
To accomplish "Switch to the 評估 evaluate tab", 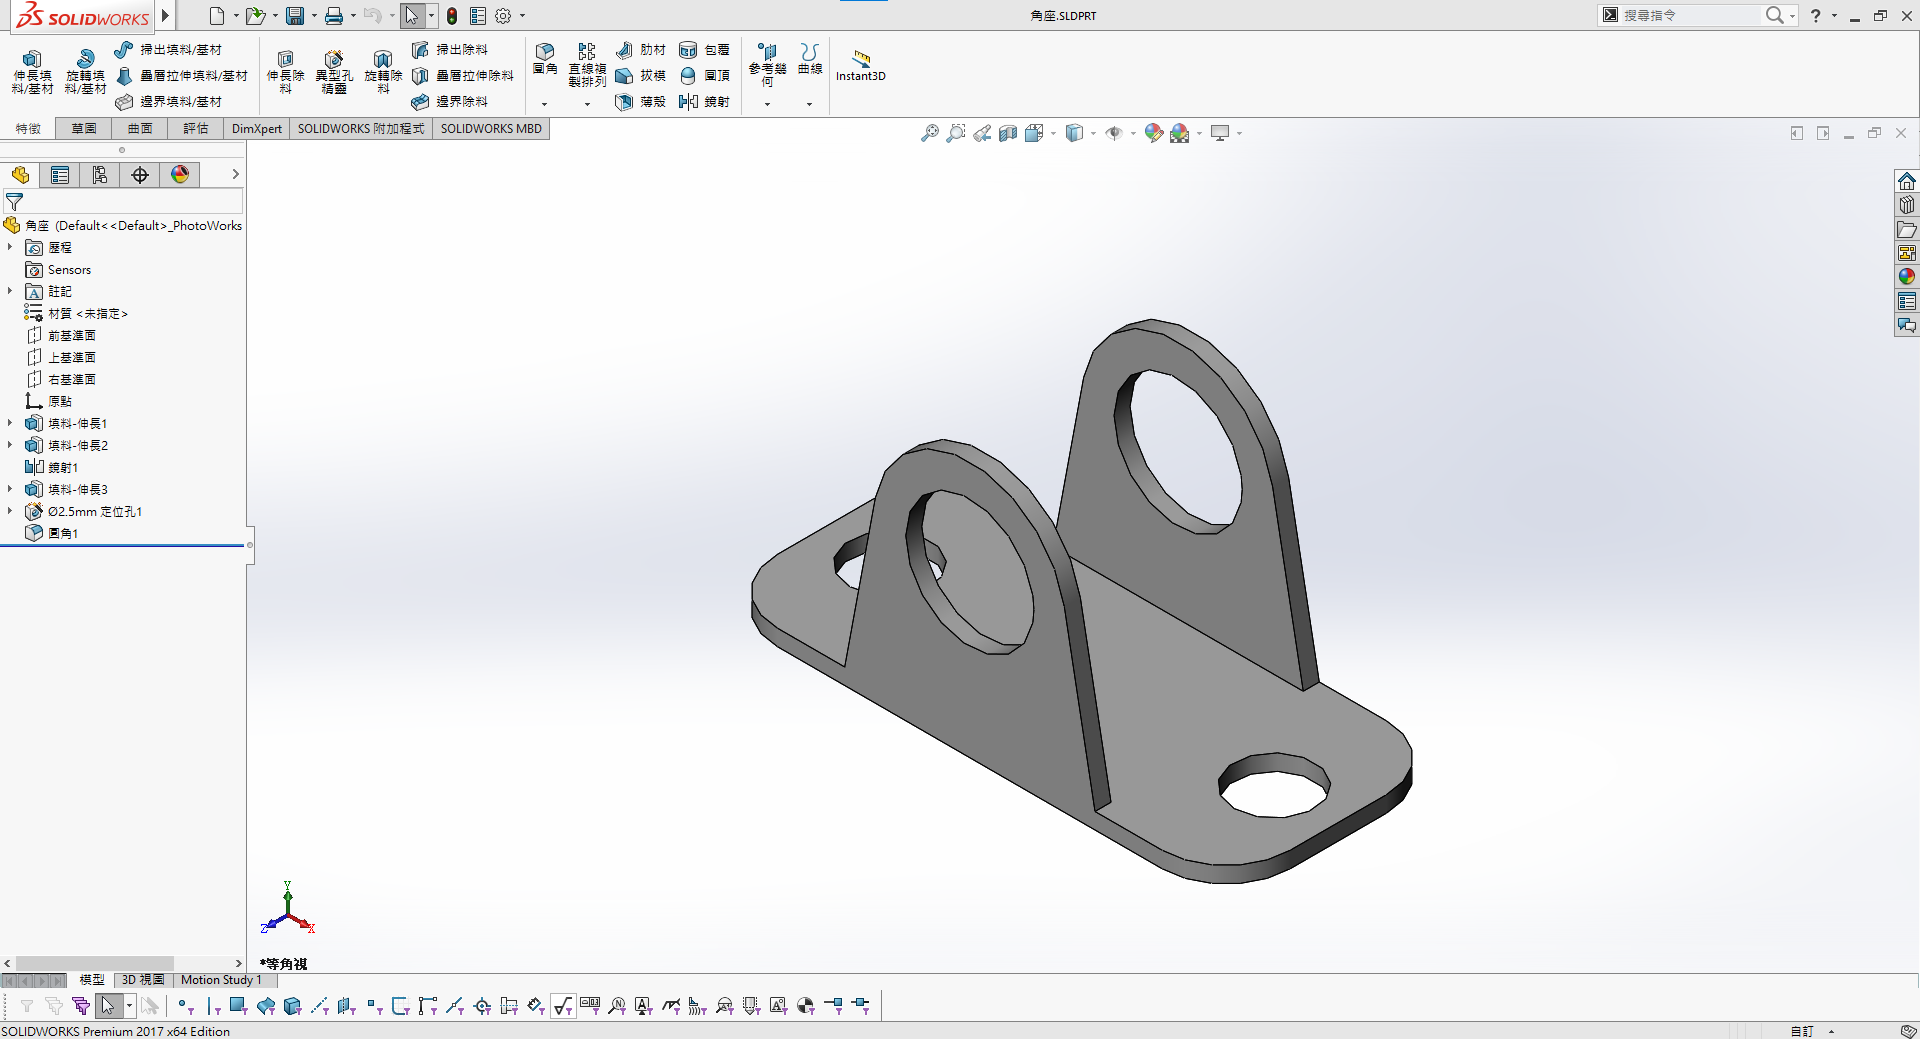I will 196,129.
